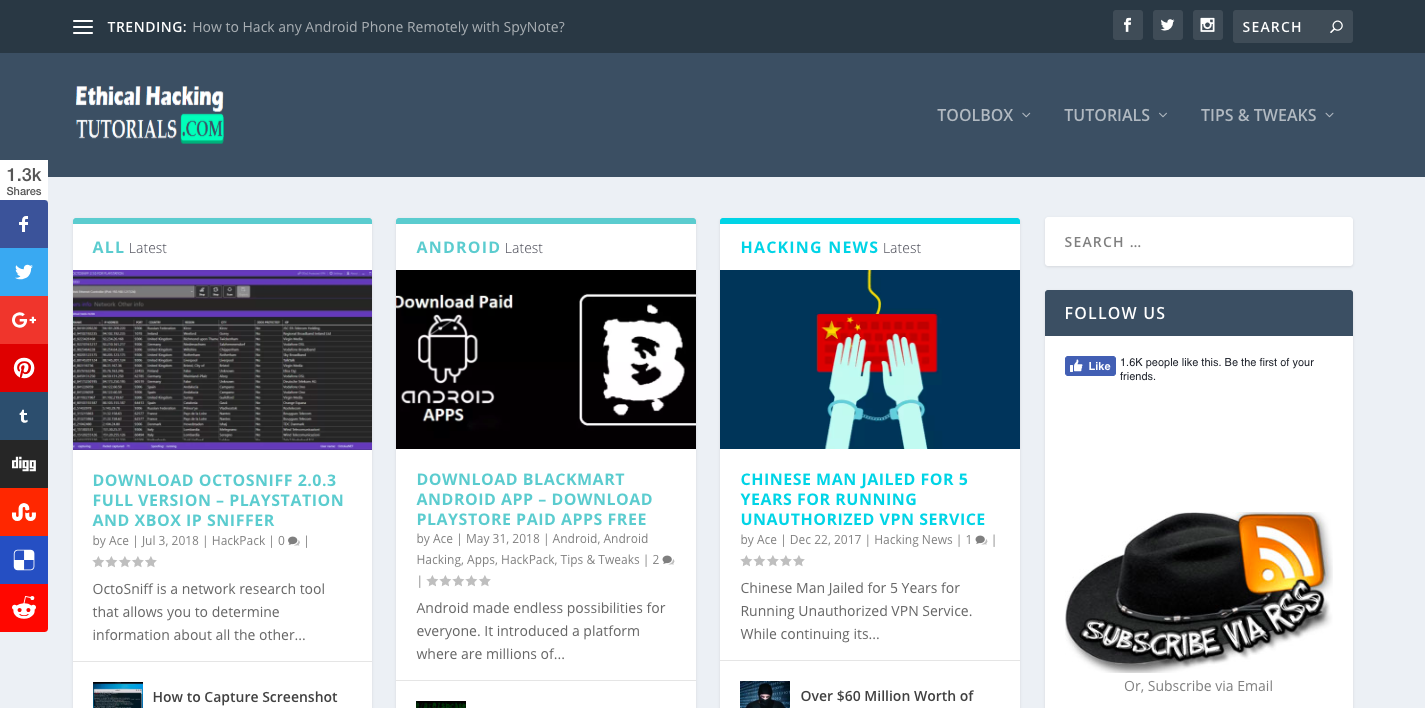Share on Twitter via left sidebar
The image size is (1425, 708).
[24, 272]
